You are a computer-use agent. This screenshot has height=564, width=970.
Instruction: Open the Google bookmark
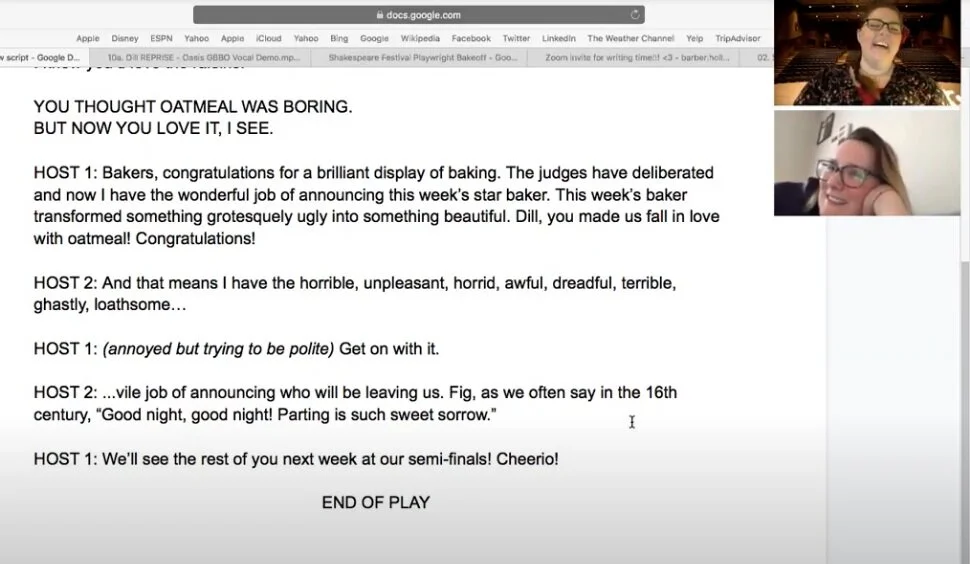pos(374,38)
